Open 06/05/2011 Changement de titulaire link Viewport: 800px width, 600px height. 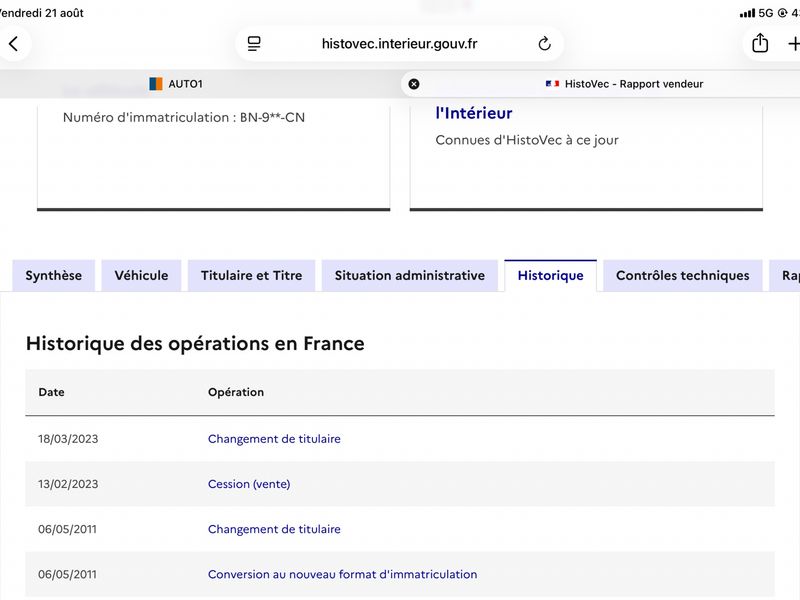pos(274,529)
